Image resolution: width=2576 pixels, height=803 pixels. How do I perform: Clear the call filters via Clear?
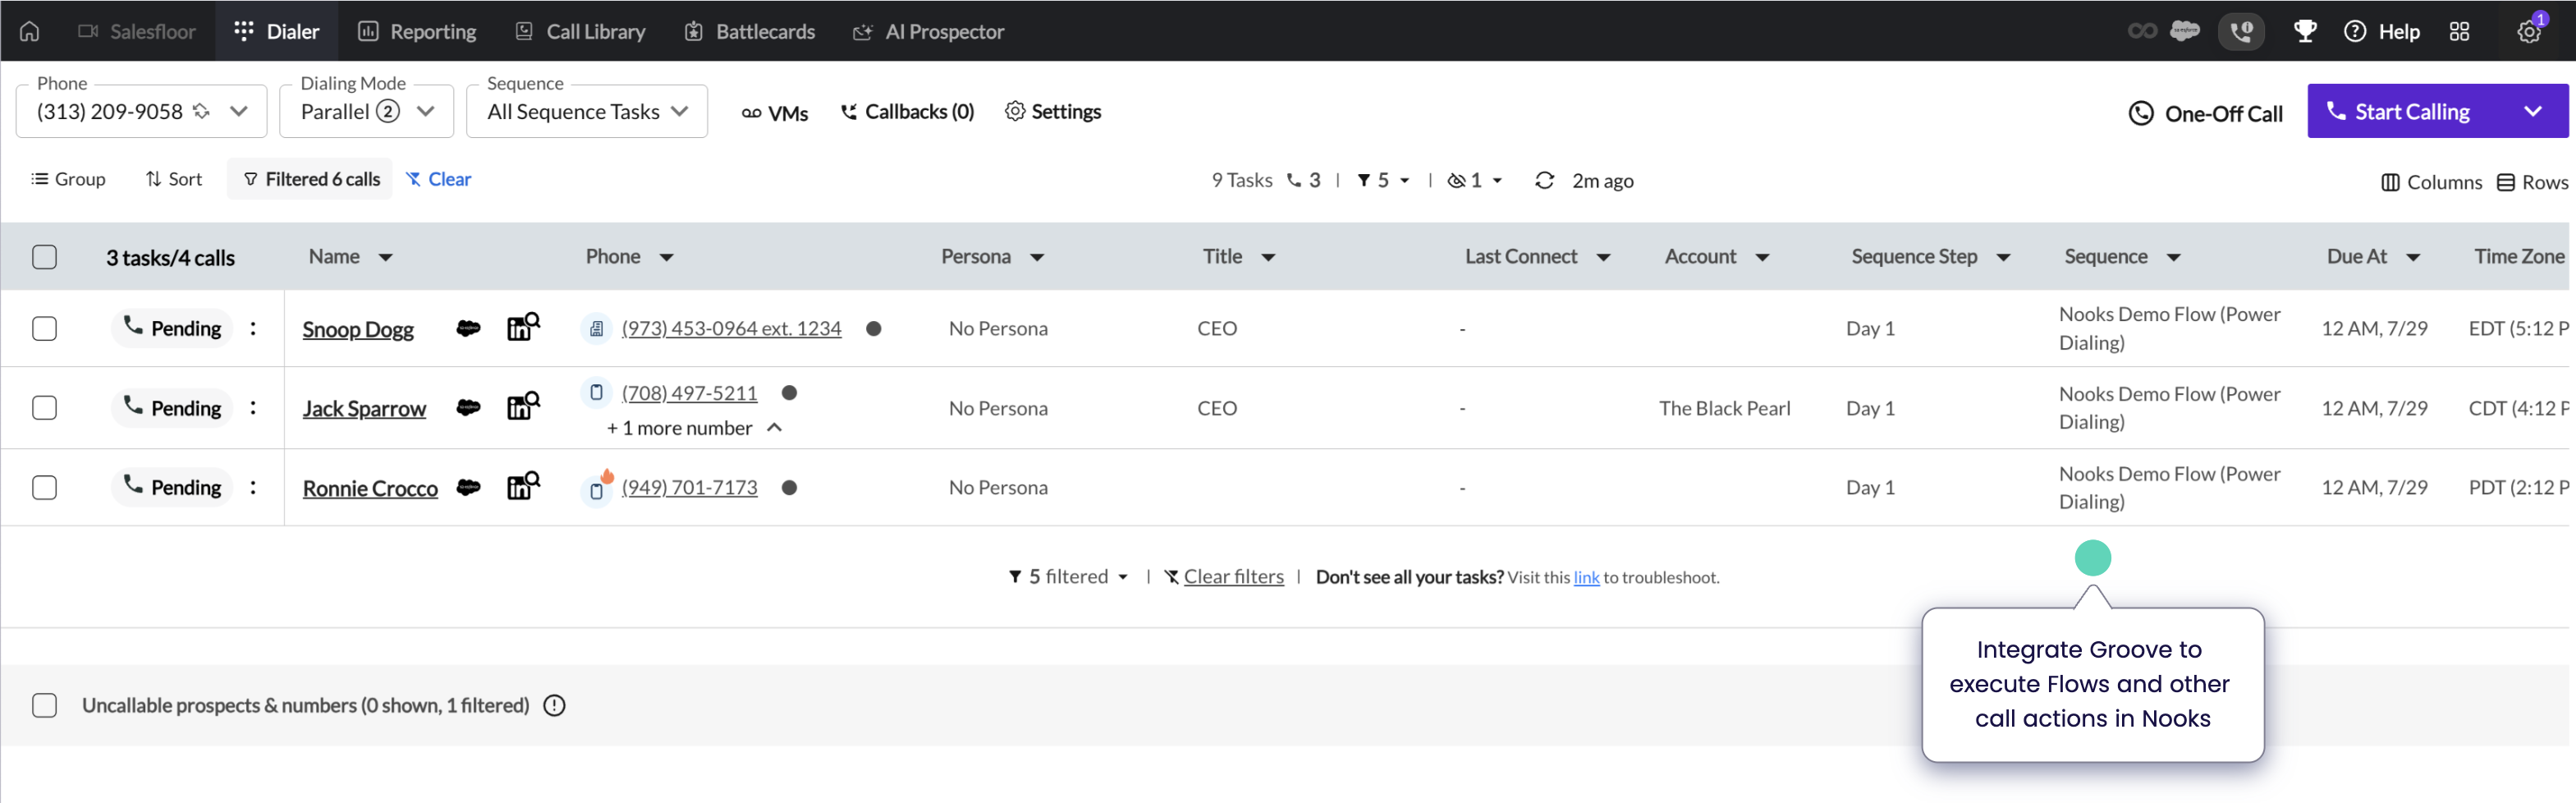(439, 179)
